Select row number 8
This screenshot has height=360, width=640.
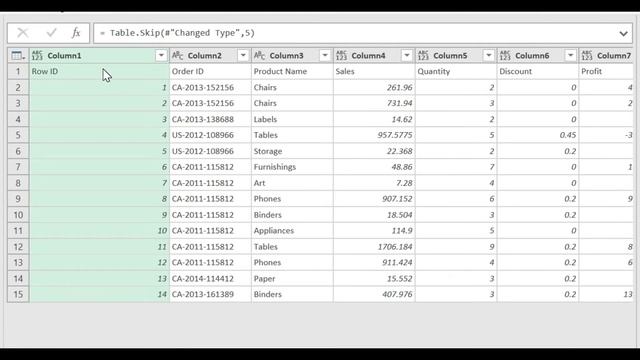(18, 183)
